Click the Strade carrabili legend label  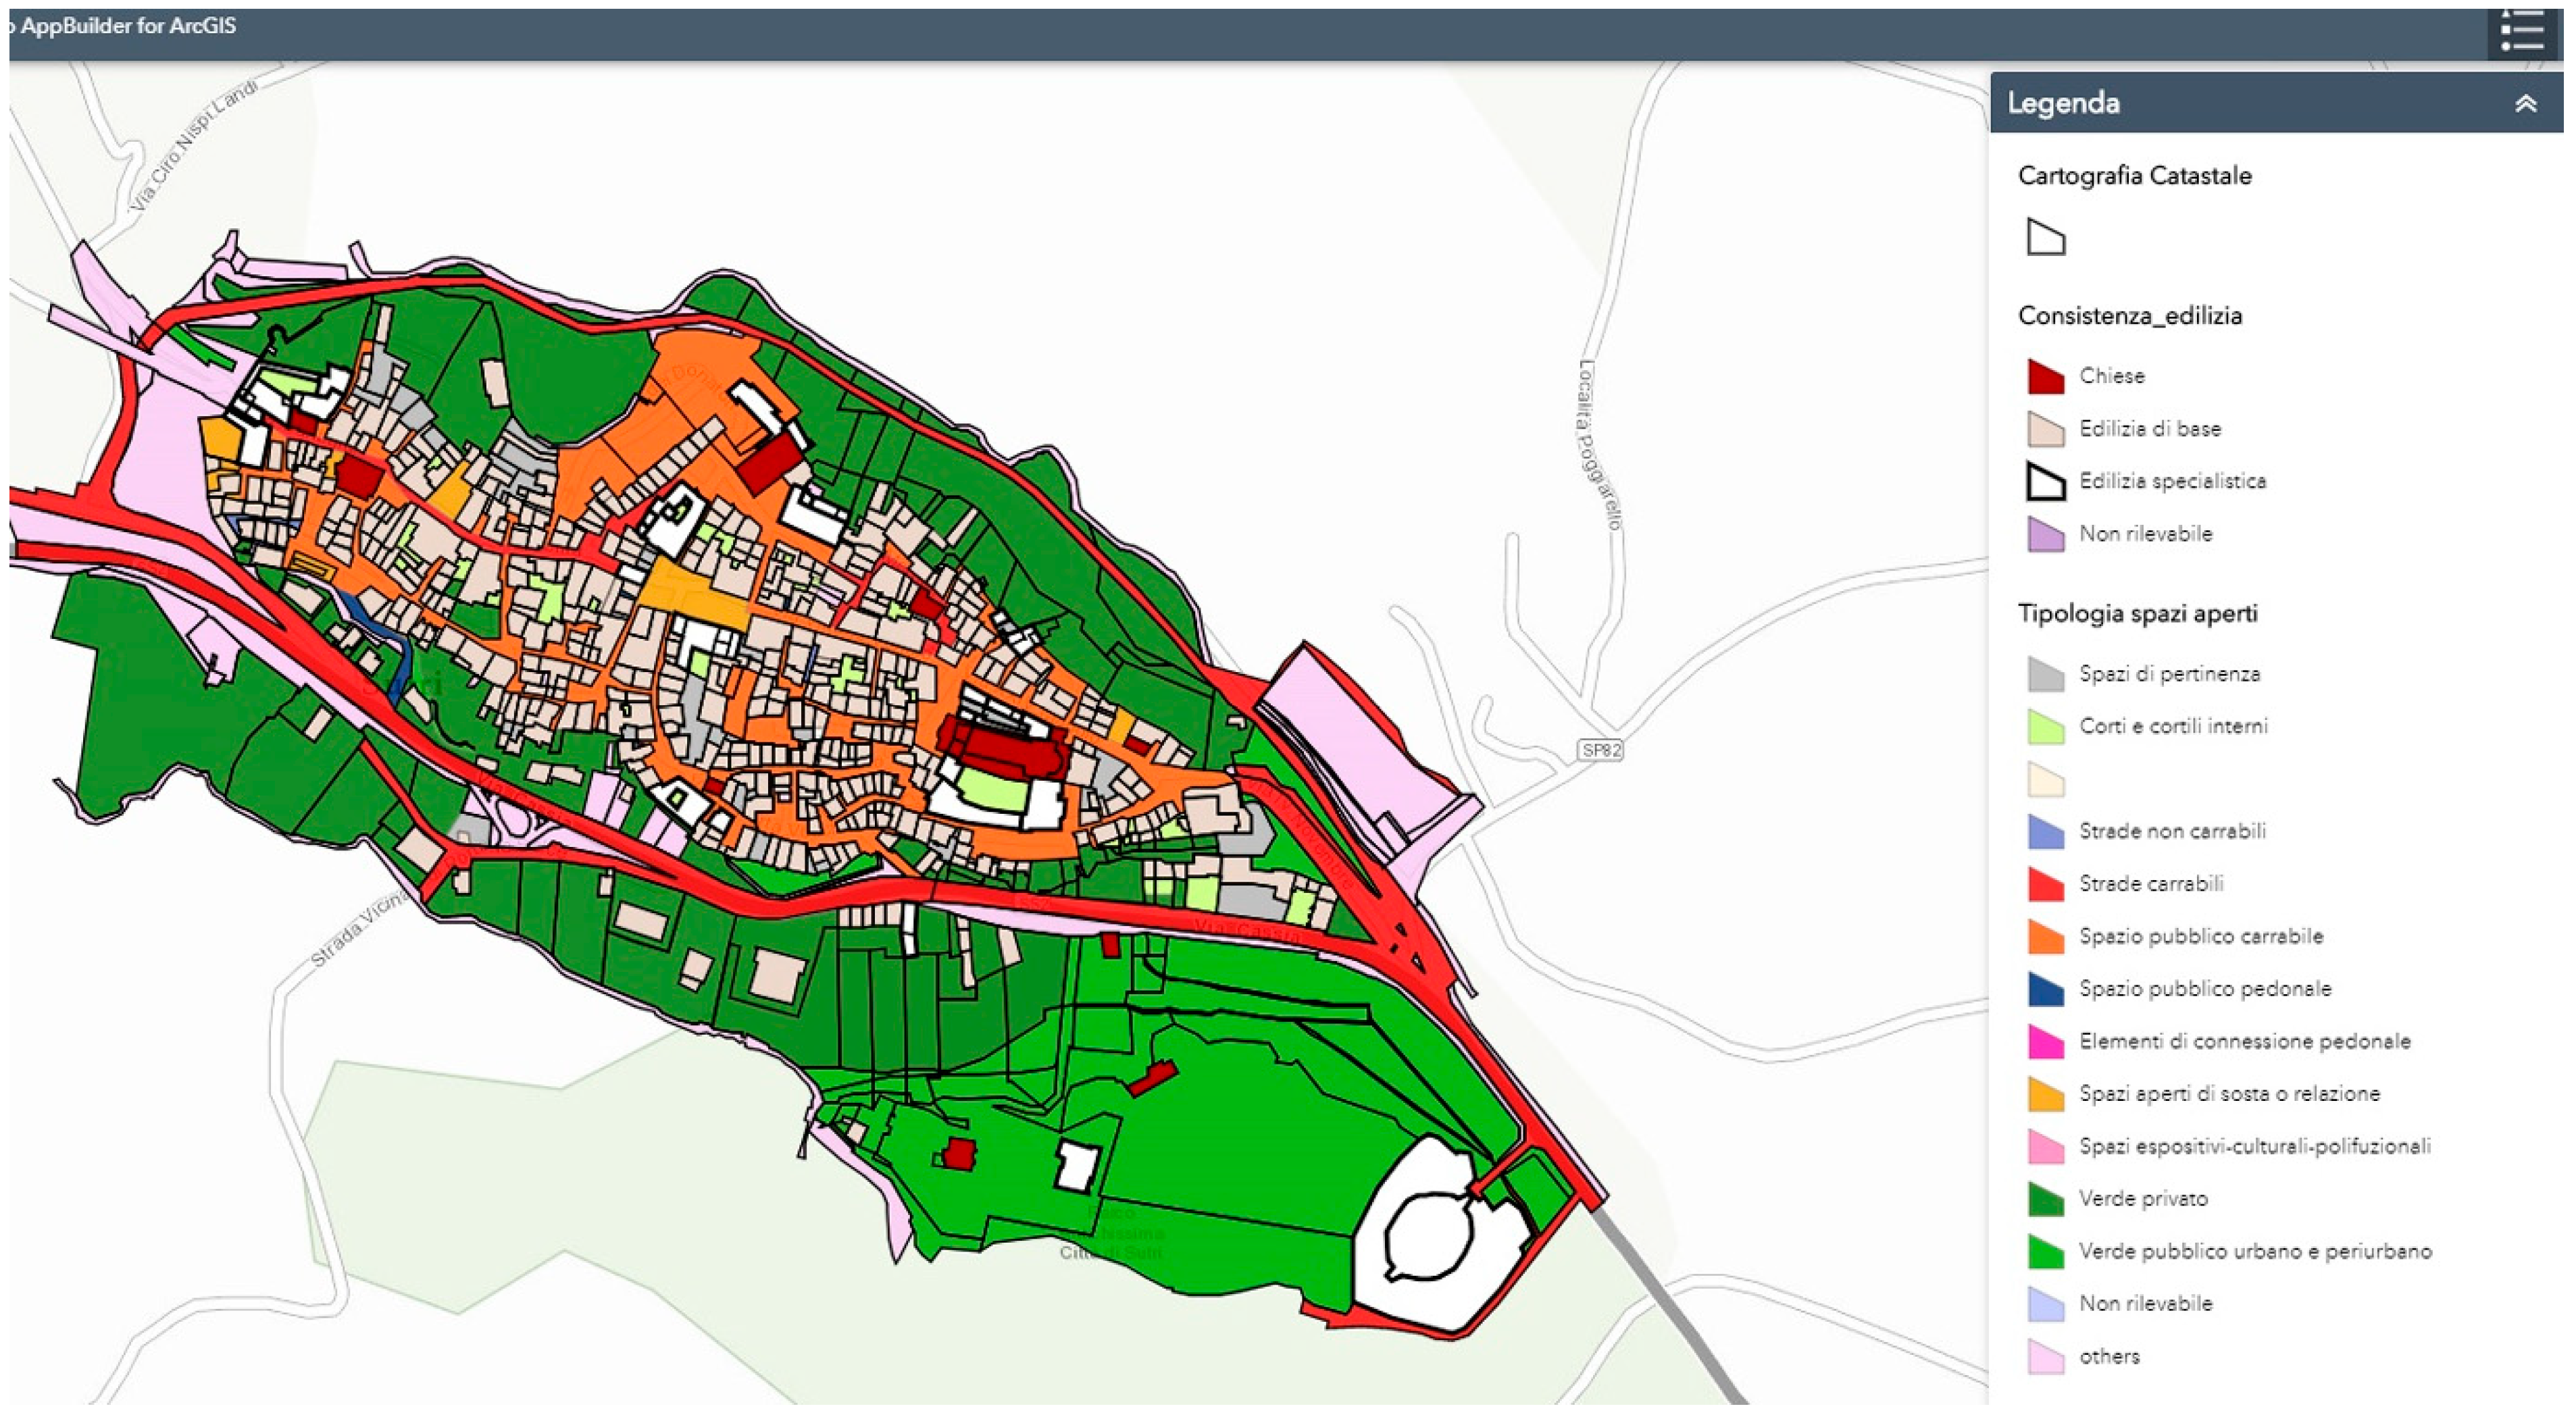tap(2151, 884)
